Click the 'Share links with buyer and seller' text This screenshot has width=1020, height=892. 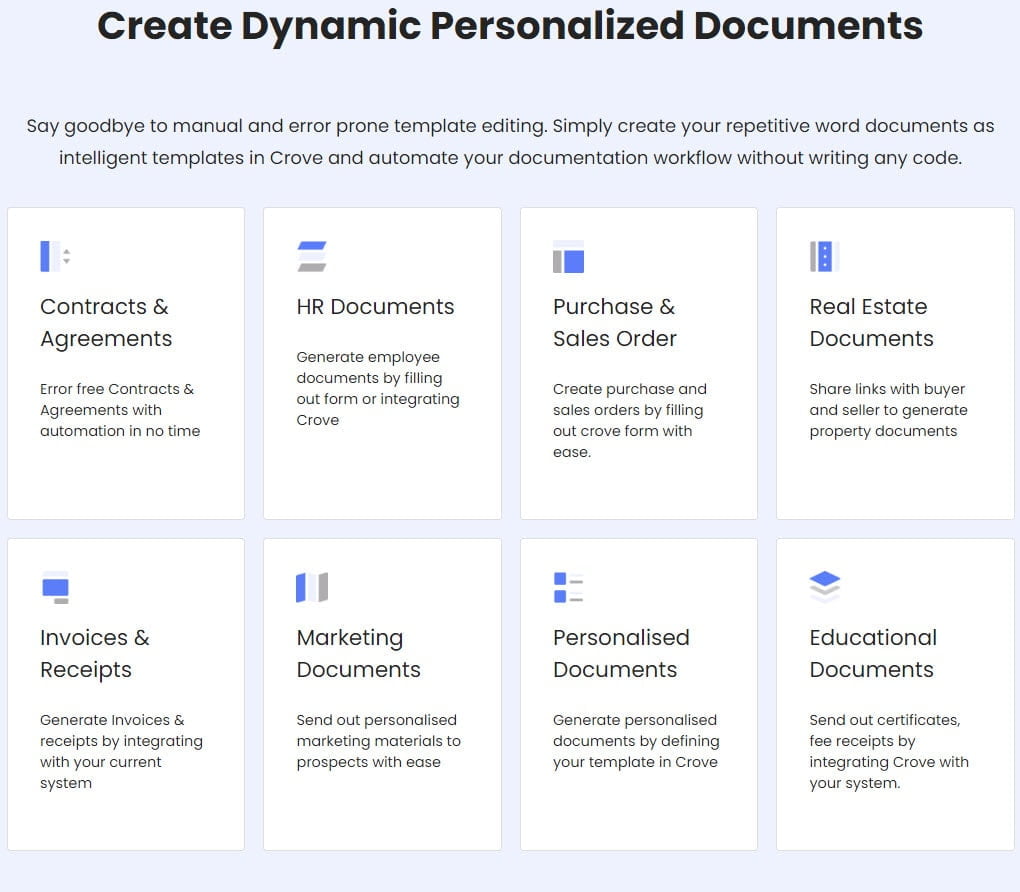coord(888,410)
